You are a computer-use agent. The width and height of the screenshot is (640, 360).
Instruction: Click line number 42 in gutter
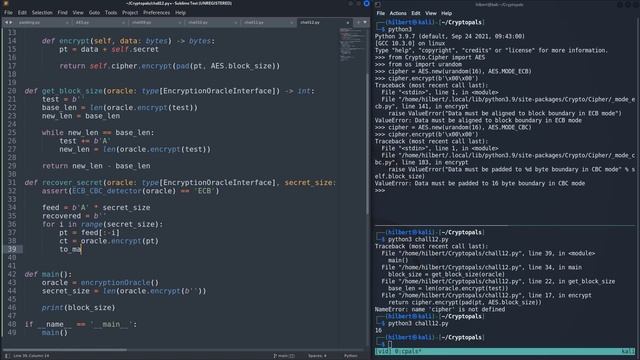pyautogui.click(x=12, y=274)
